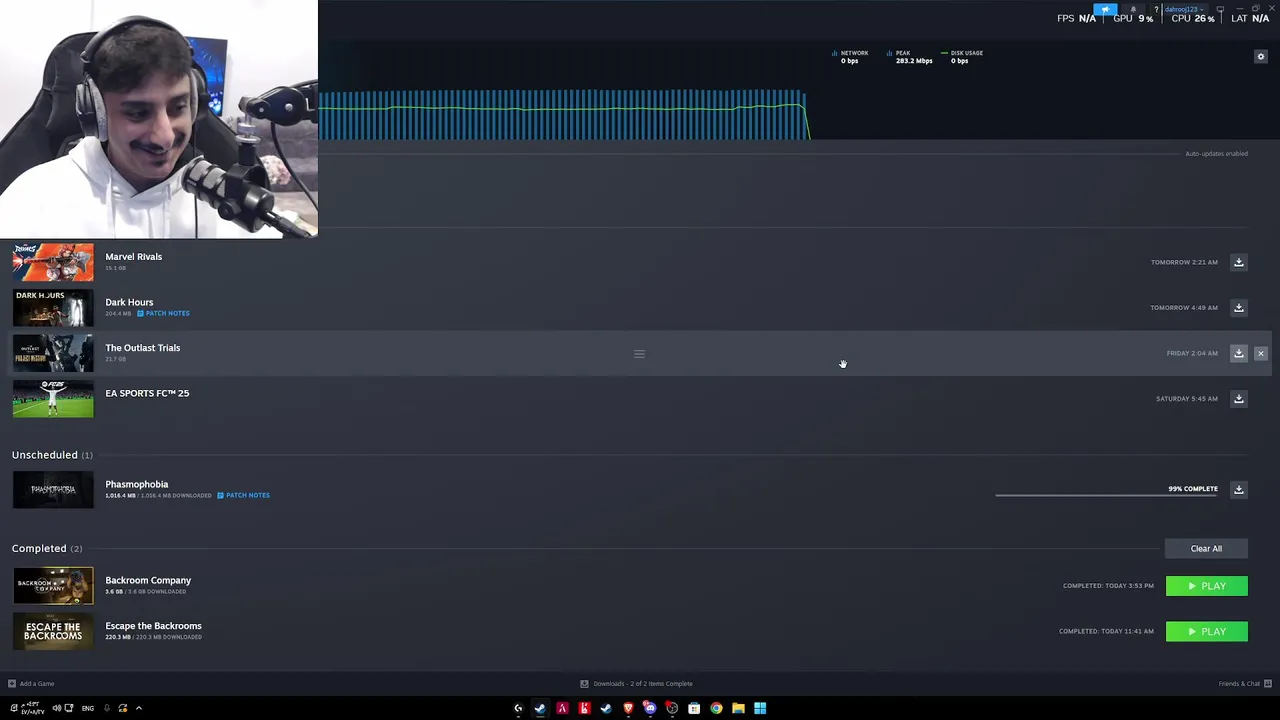Screen dimensions: 1280x720
Task: Click PEAK 283.2 Mbps readout
Action: (x=910, y=57)
